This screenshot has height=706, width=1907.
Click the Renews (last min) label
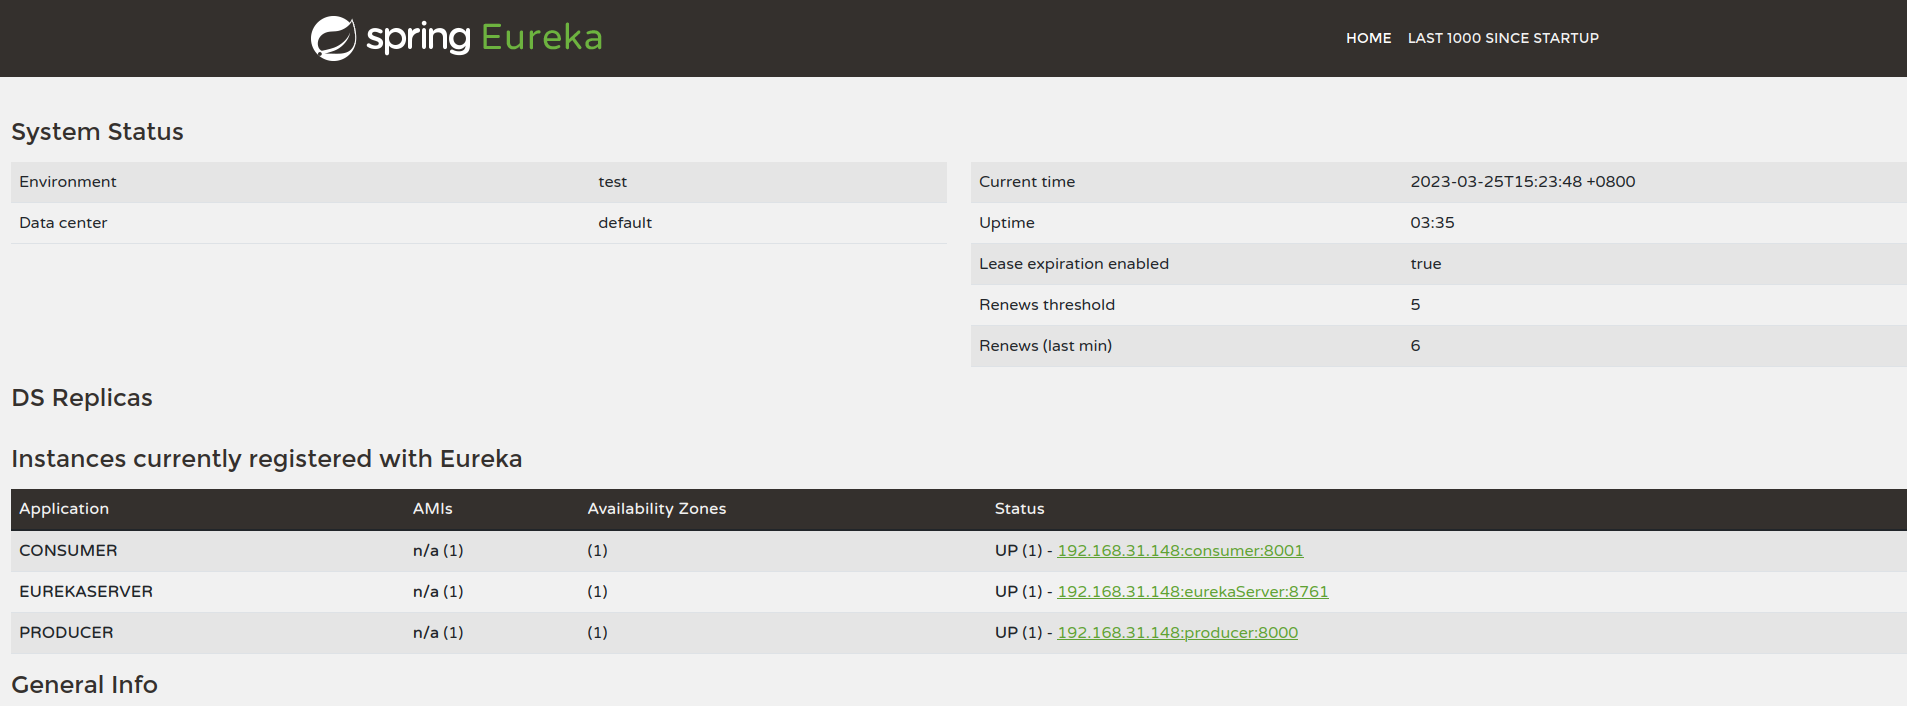coord(1045,346)
